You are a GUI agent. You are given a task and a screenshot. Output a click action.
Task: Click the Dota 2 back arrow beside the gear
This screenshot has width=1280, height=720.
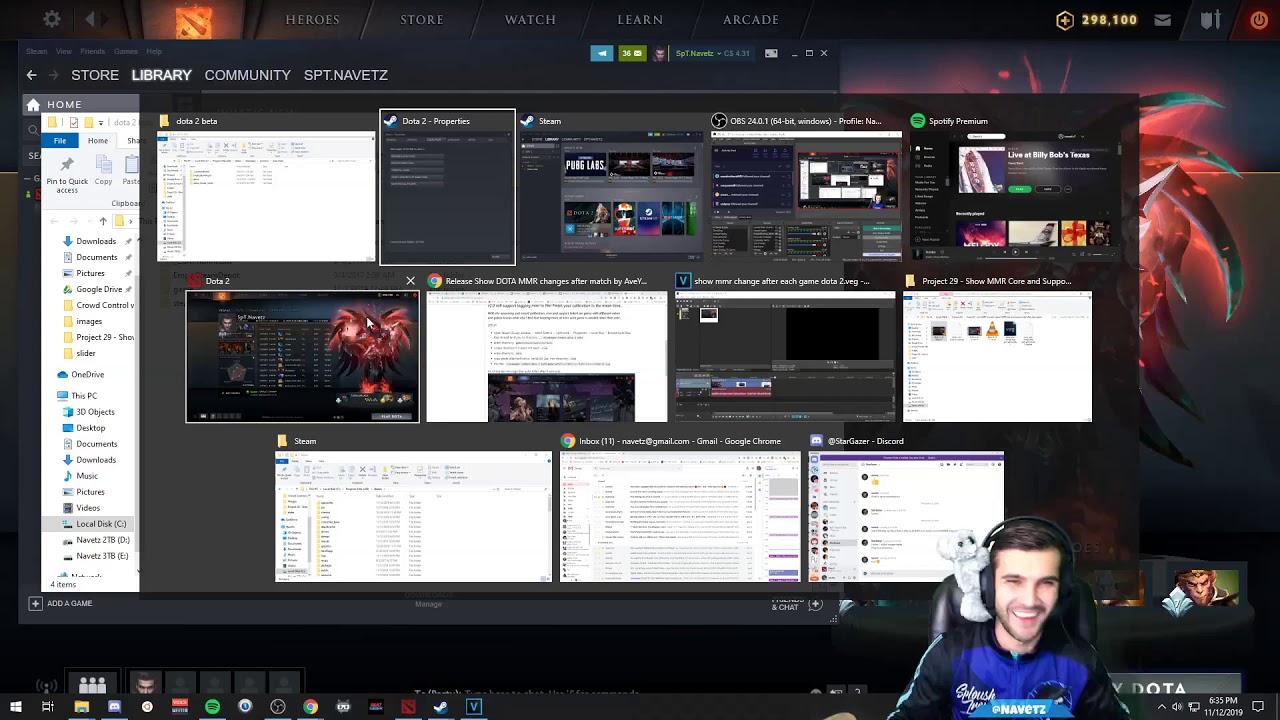tap(90, 19)
